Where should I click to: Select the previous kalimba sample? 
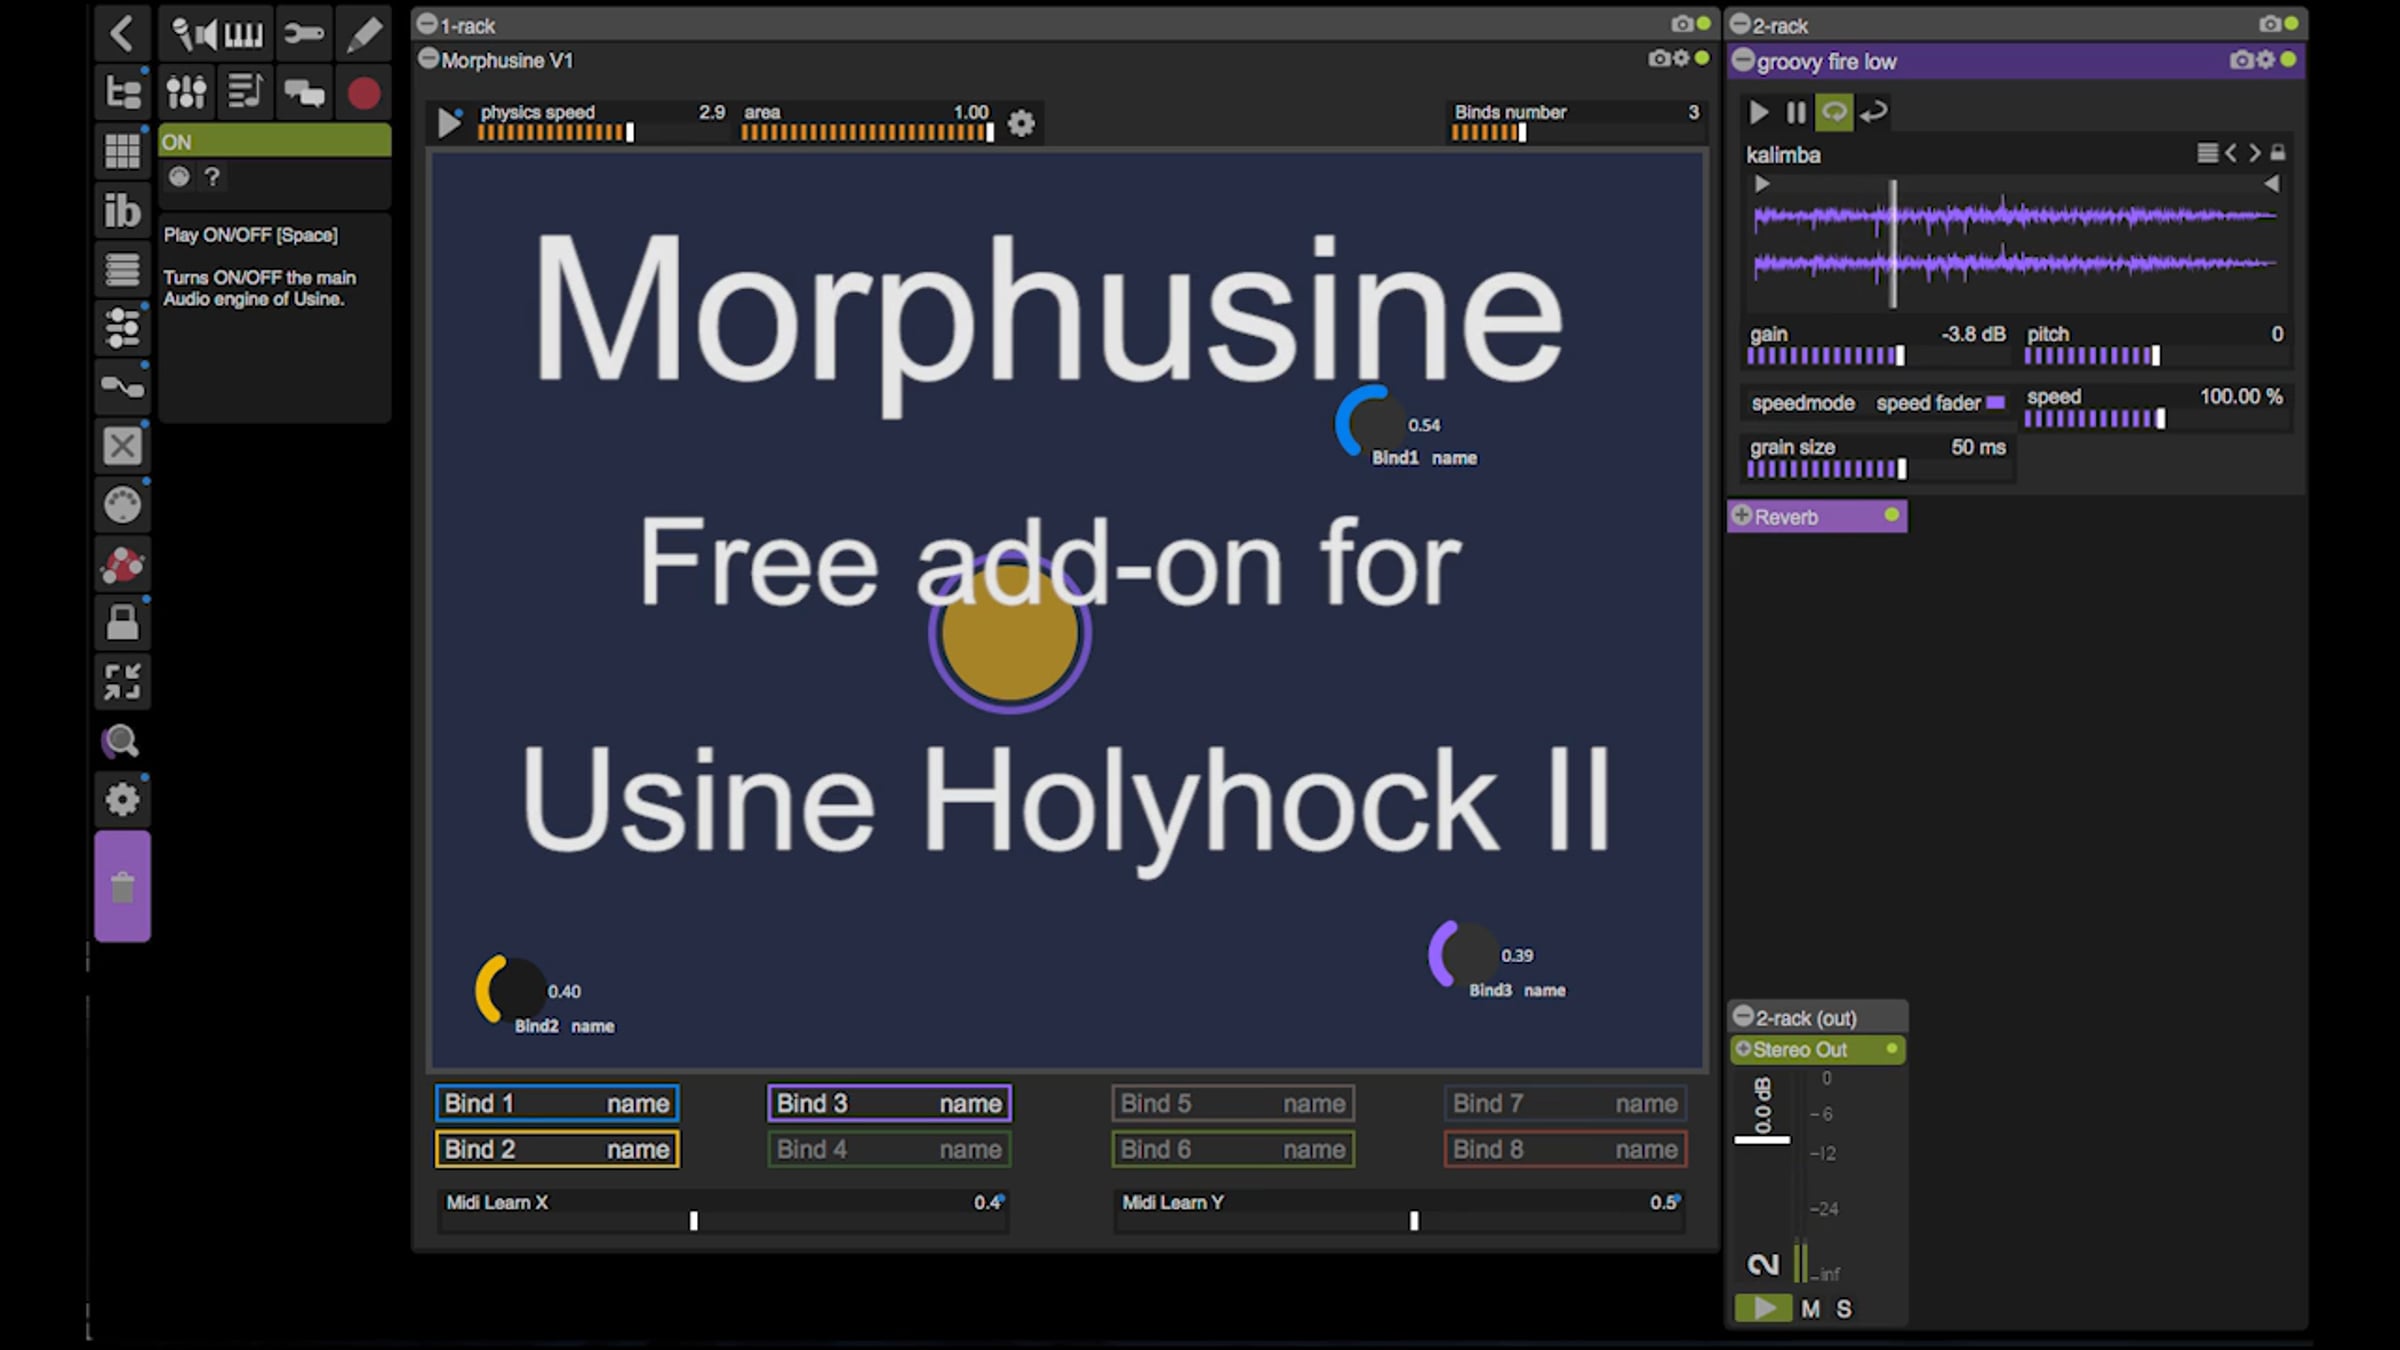click(x=2231, y=153)
